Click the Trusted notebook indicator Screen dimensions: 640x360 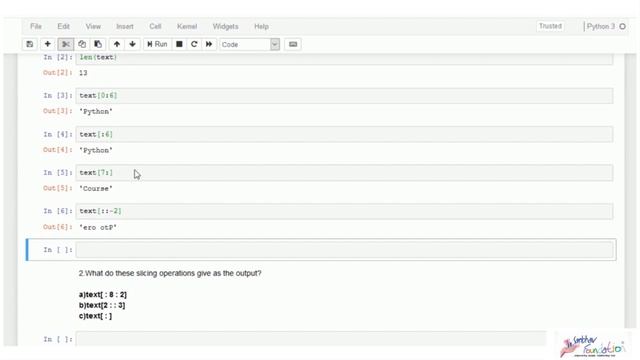(550, 26)
